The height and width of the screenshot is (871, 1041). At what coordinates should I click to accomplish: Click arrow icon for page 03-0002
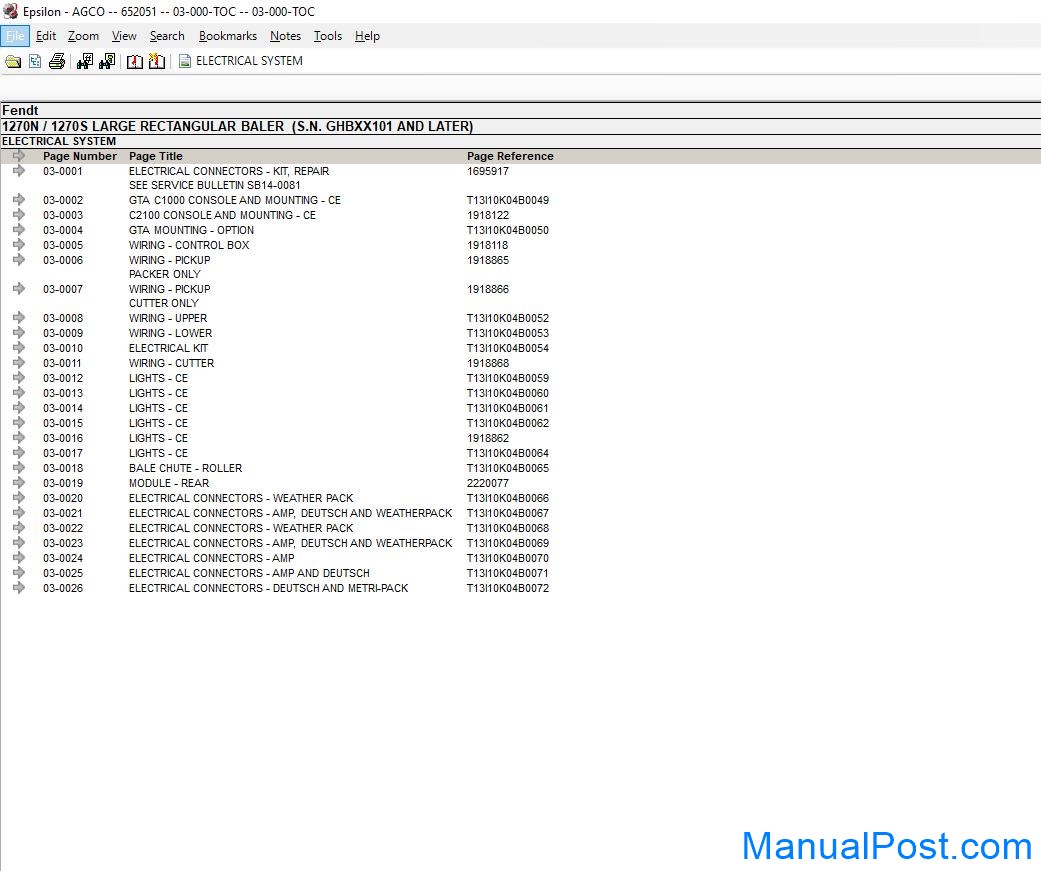click(x=19, y=199)
